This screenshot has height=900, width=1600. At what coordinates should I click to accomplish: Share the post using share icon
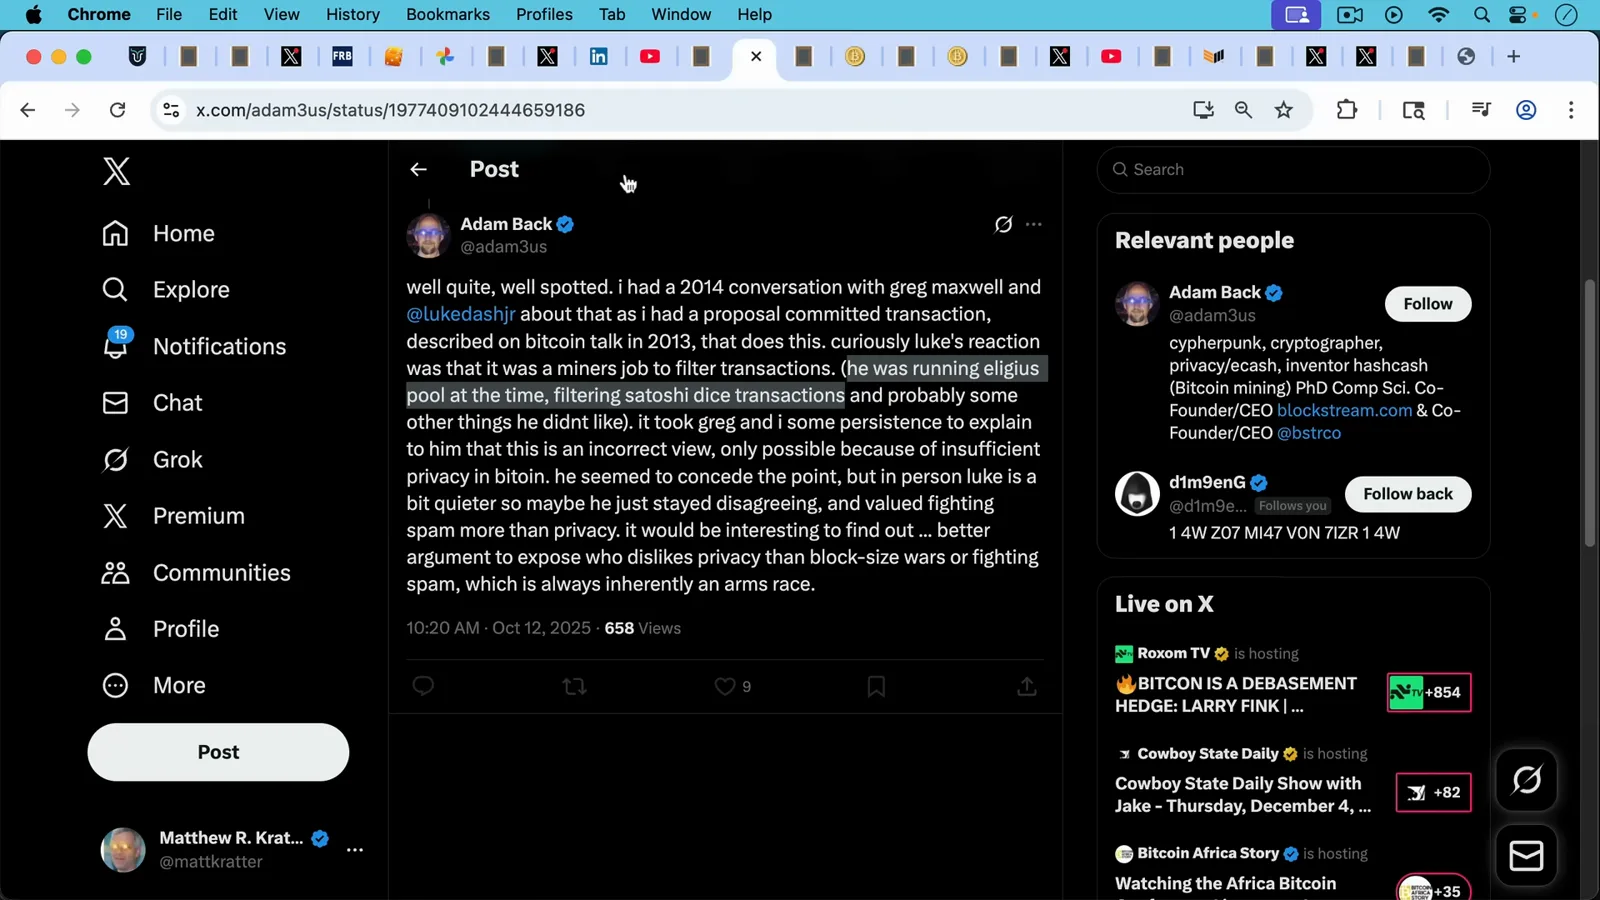(1027, 686)
